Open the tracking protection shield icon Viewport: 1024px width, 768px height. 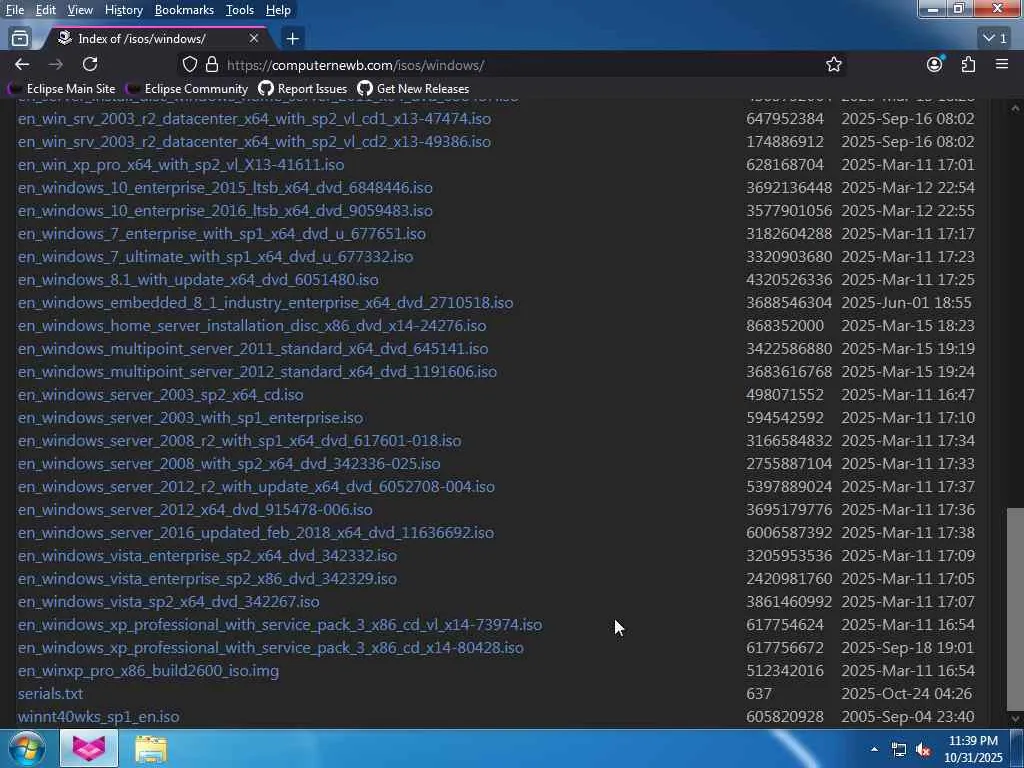189,64
